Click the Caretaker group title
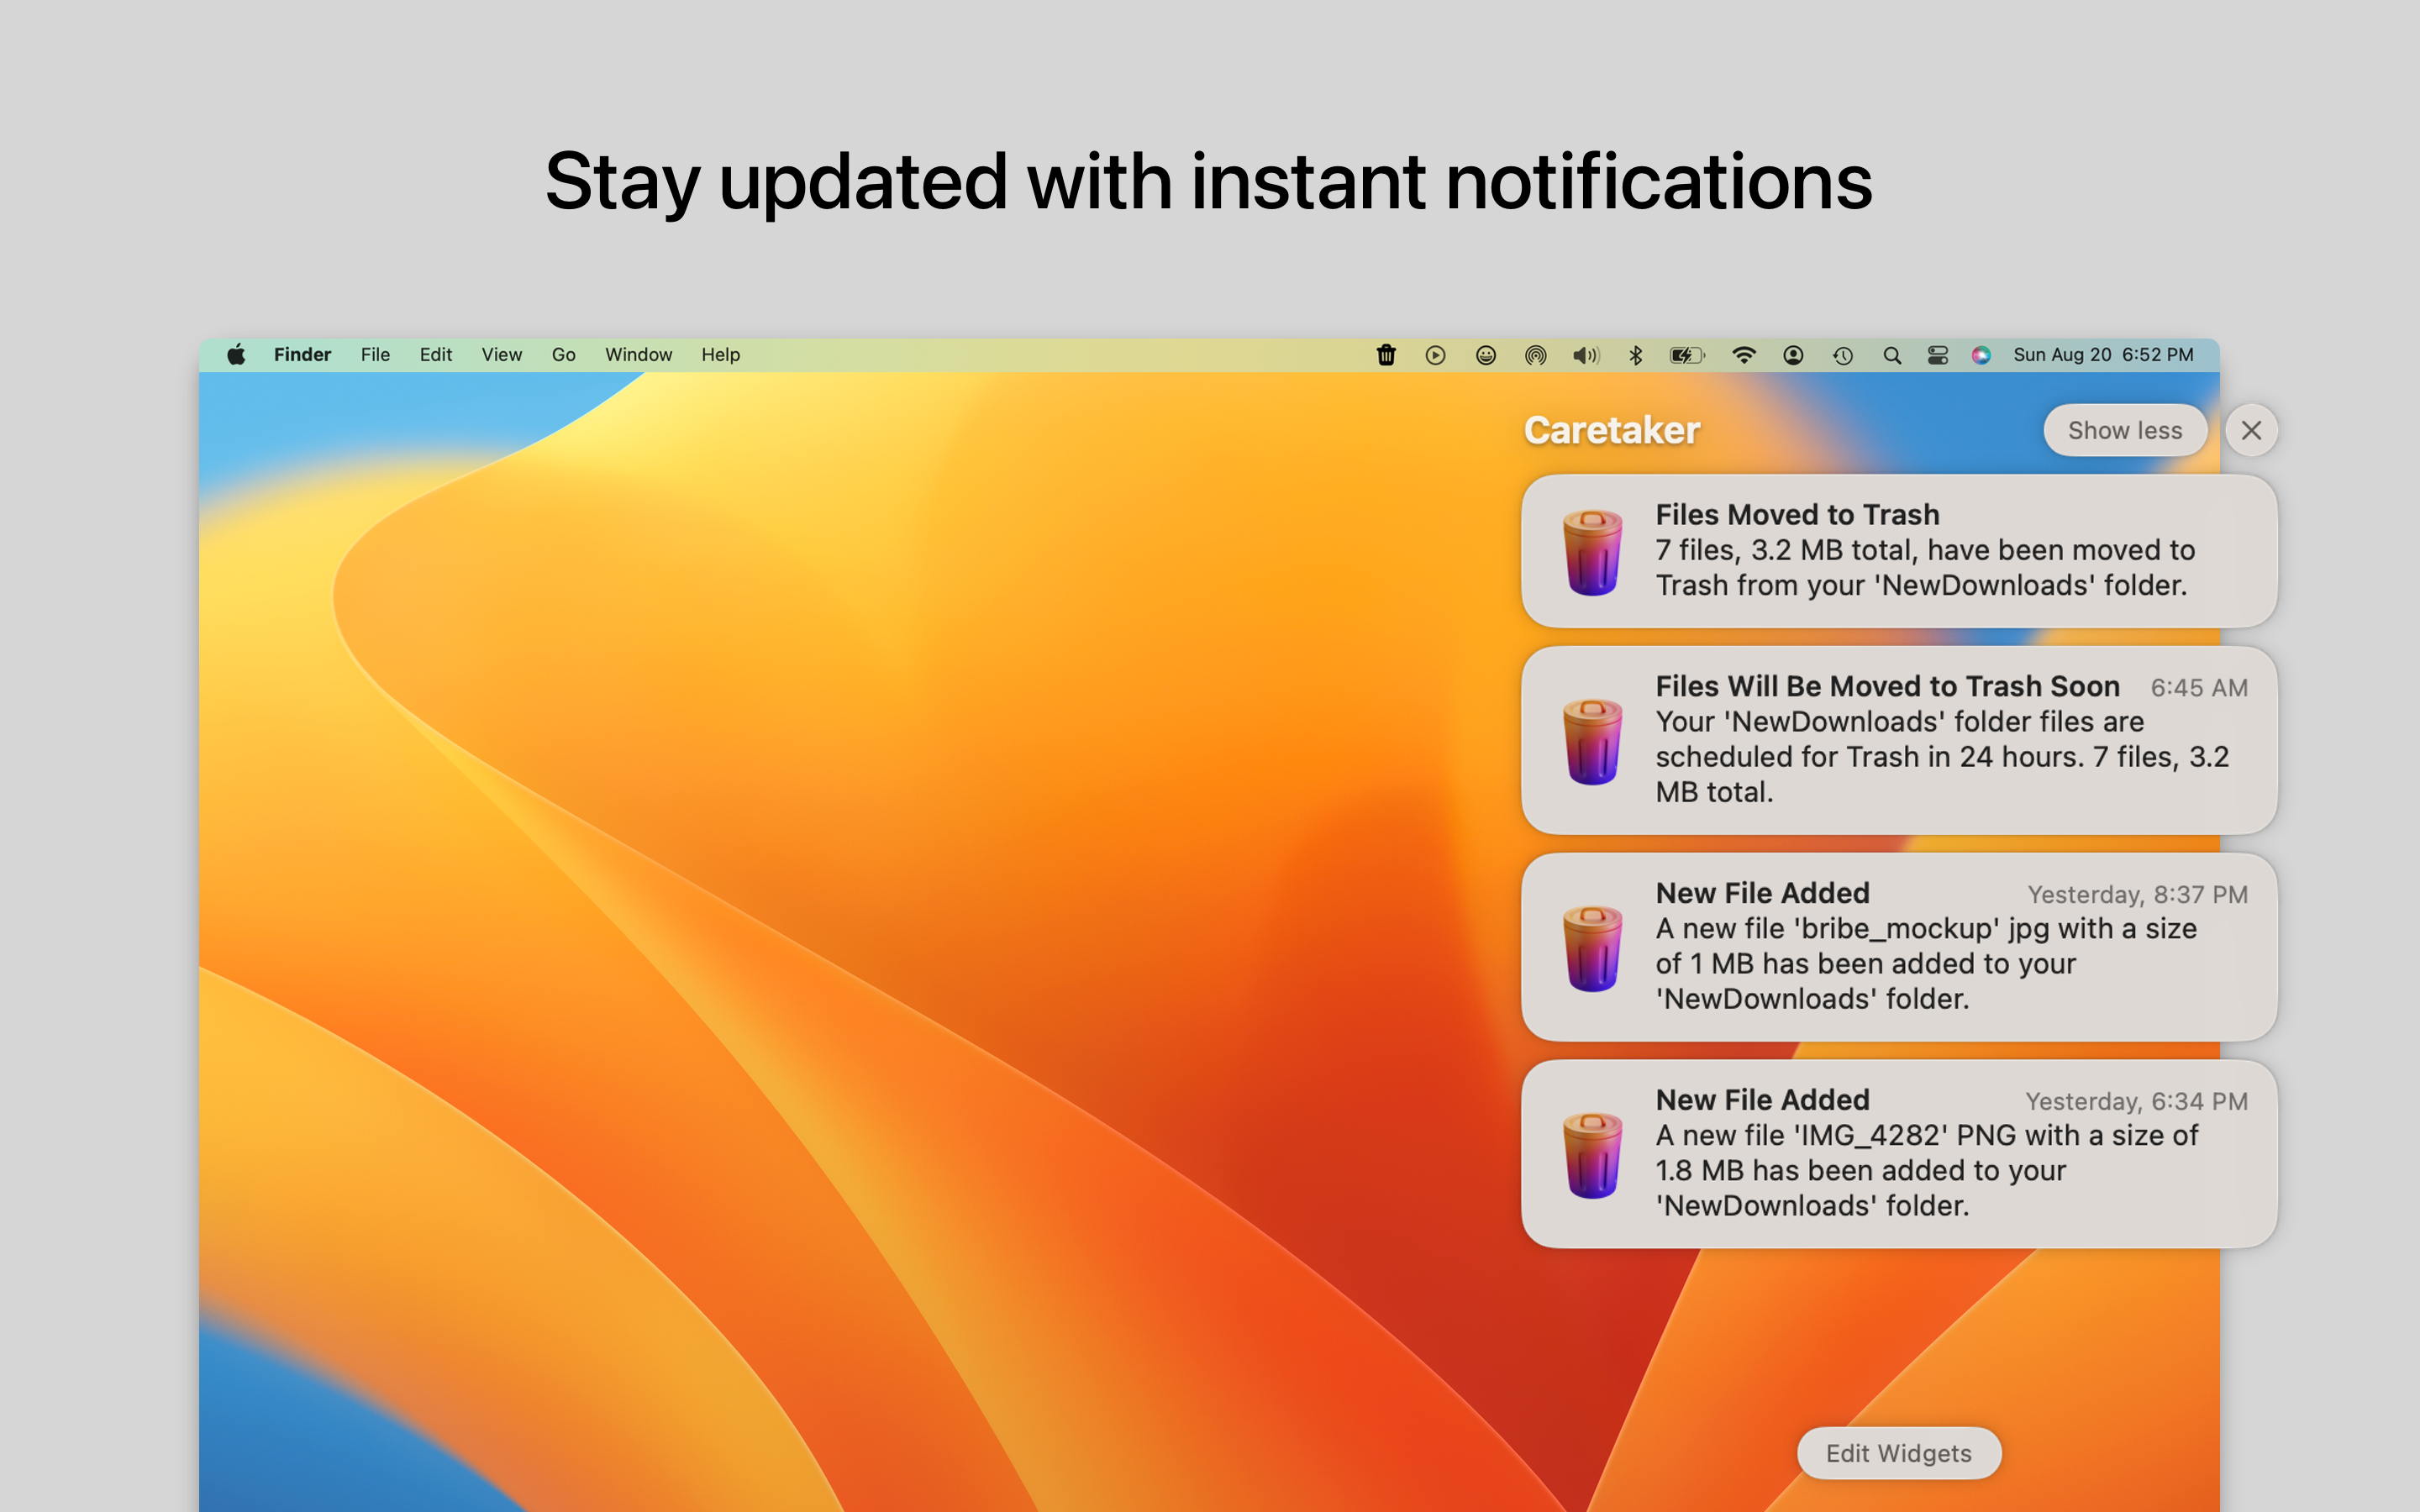Viewport: 2420px width, 1512px height. click(1611, 430)
